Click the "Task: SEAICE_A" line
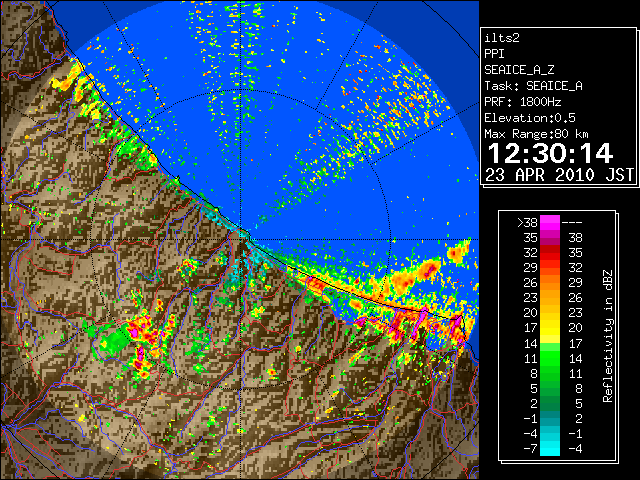Screen dimensions: 640x480 [x=533, y=86]
